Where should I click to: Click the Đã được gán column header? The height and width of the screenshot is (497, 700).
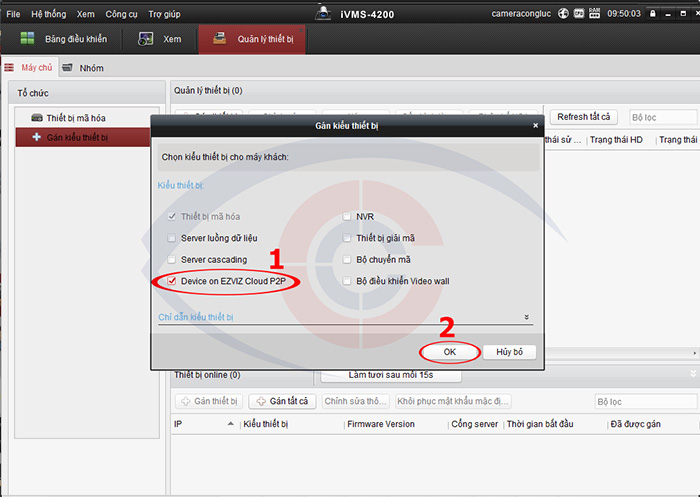tap(636, 424)
